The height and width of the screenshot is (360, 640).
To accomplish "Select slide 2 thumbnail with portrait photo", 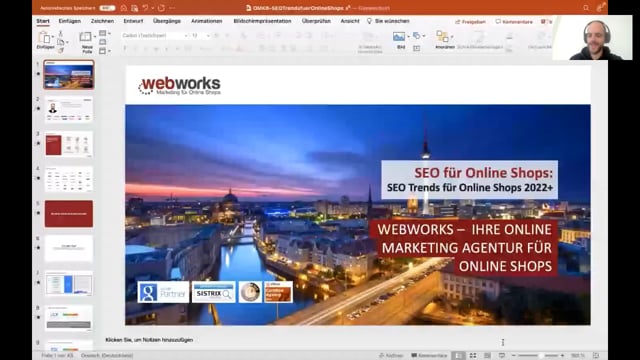I will 69,109.
